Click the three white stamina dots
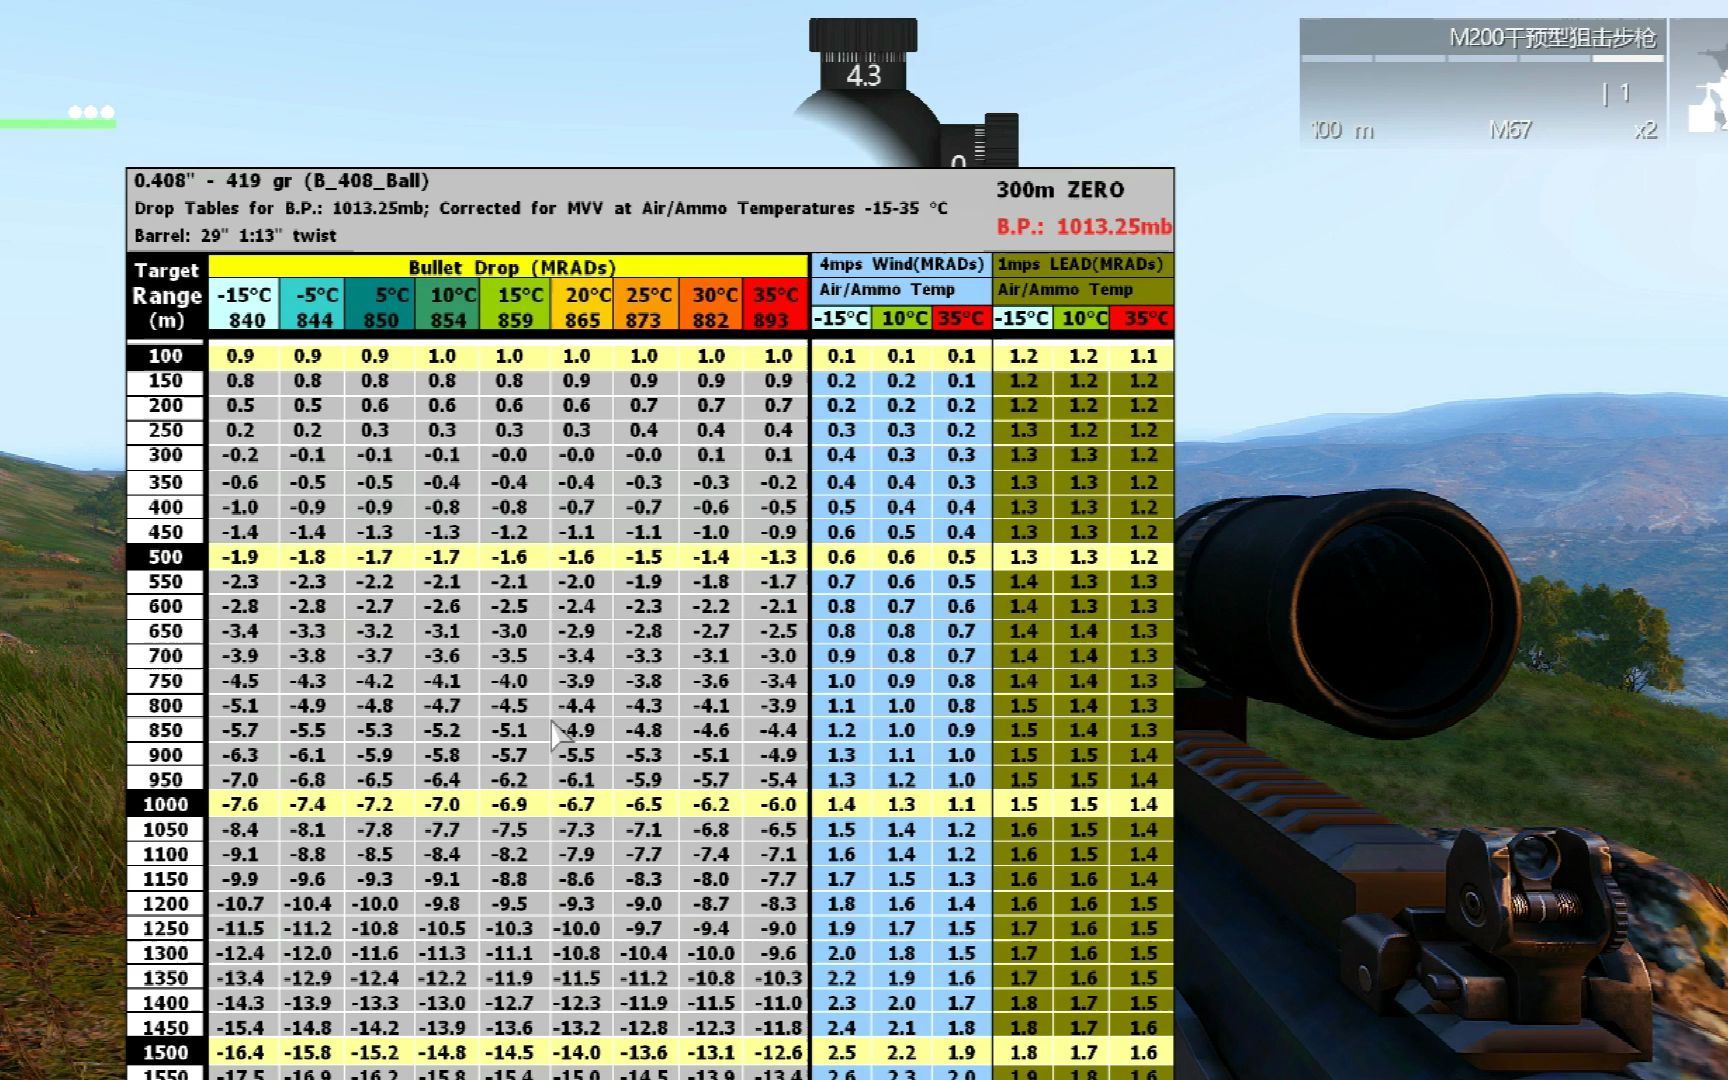The height and width of the screenshot is (1080, 1728). (91, 111)
